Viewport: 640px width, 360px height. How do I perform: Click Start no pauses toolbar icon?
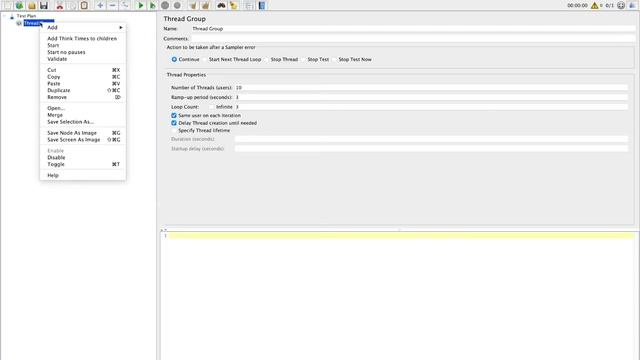point(153,5)
